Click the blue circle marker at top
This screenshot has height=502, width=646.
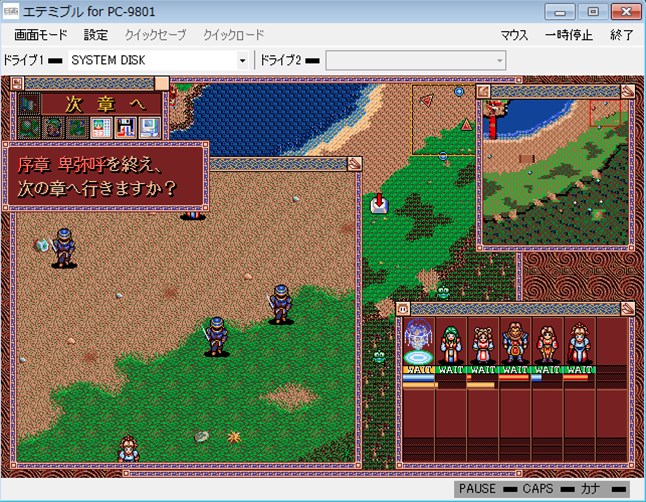tap(459, 91)
